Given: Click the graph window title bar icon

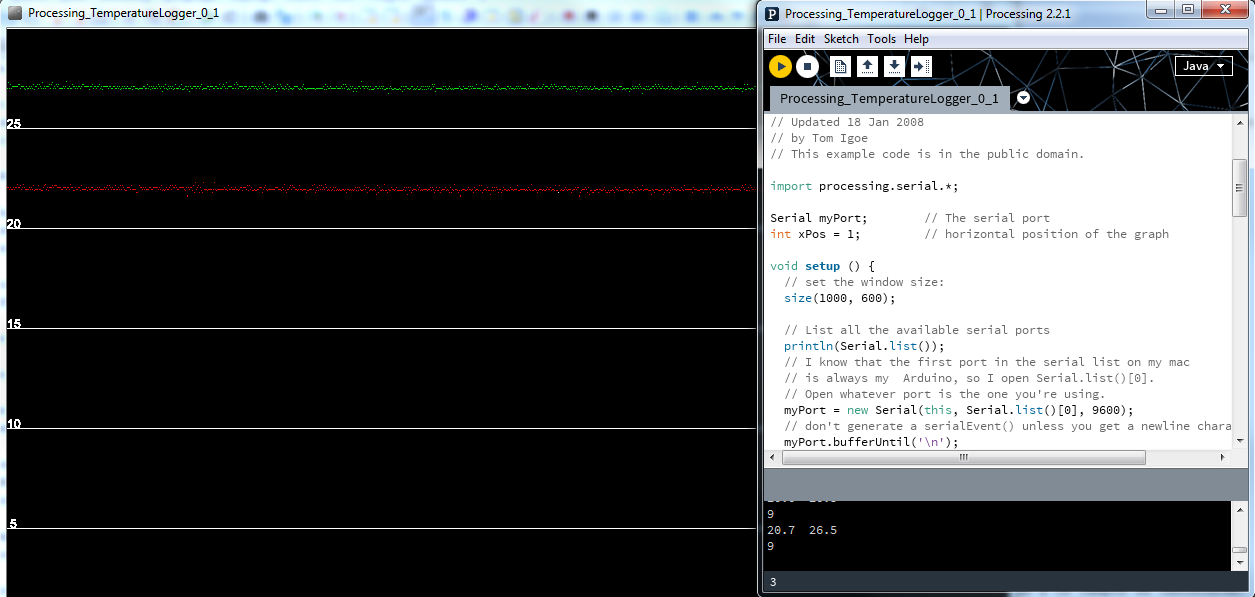Looking at the screenshot, I should [15, 13].
